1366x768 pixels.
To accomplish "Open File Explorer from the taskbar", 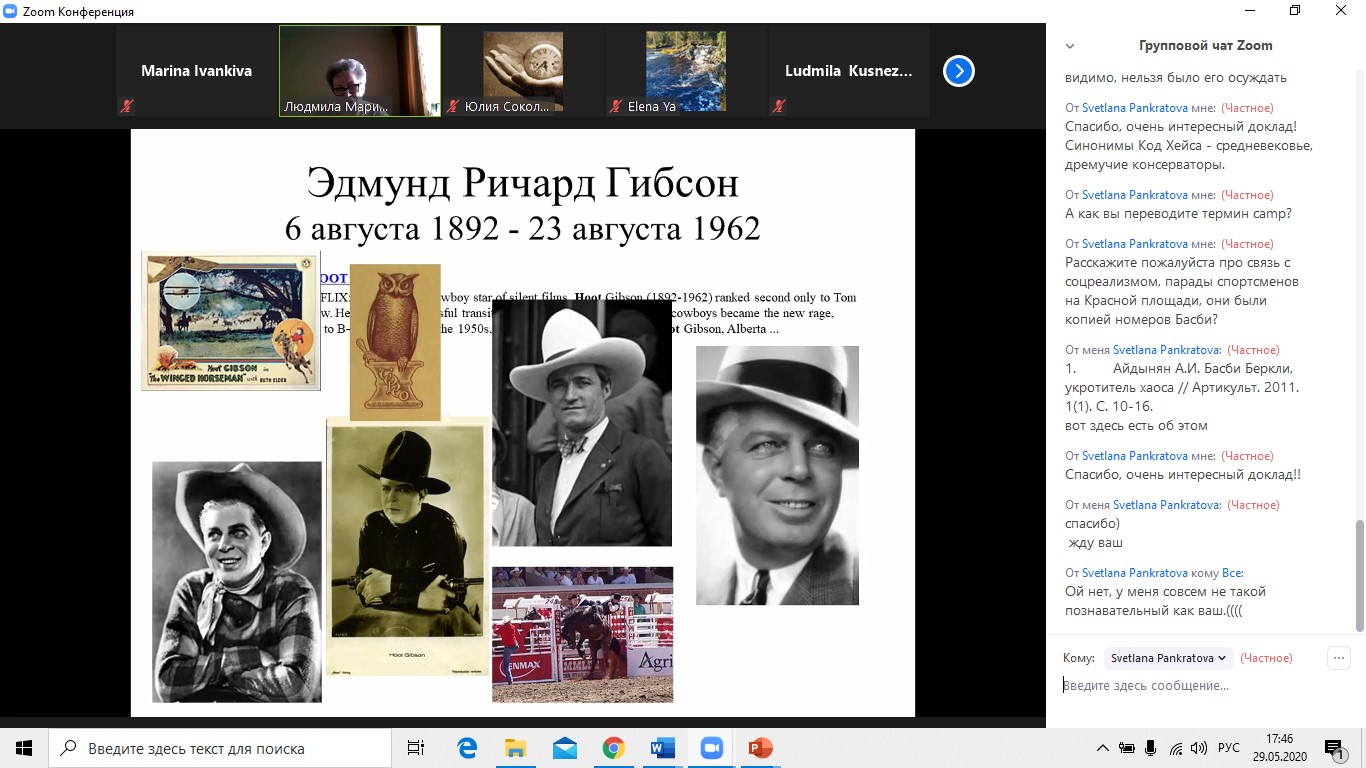I will [516, 748].
